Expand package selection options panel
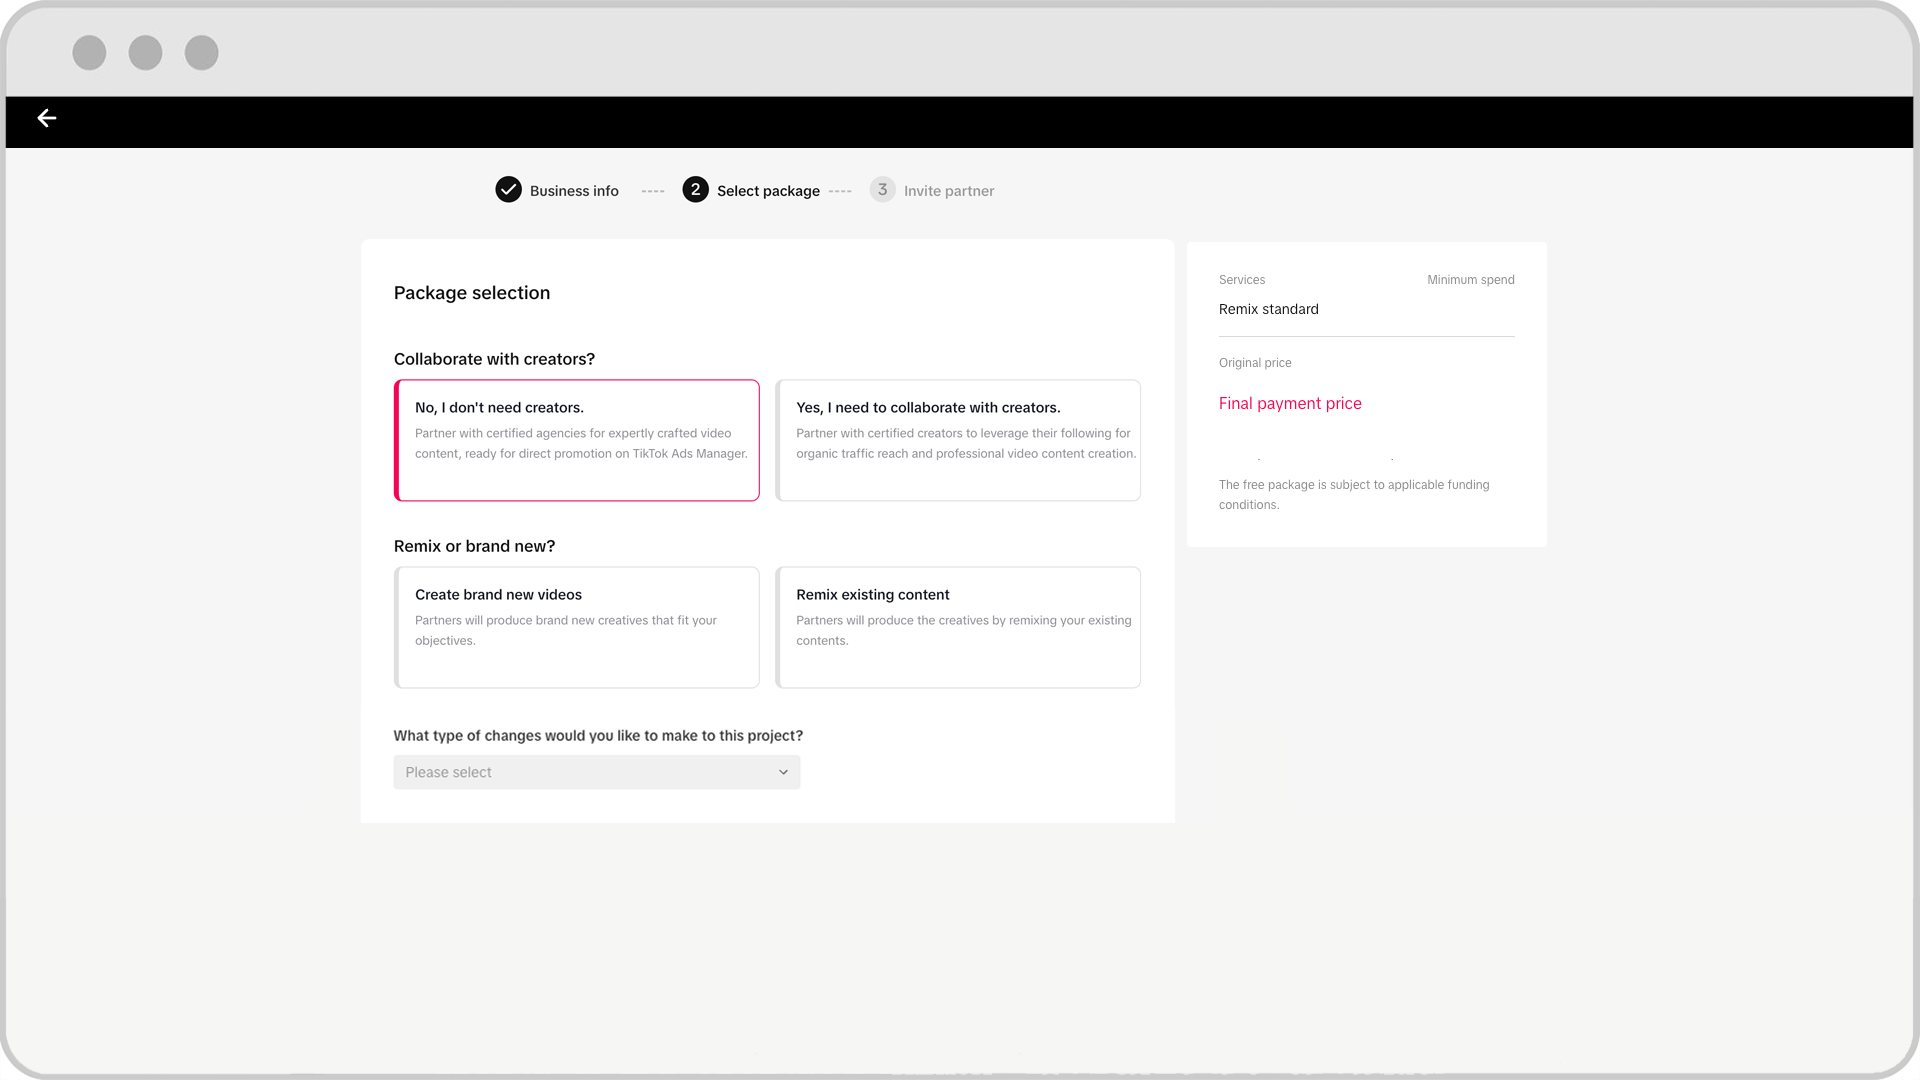The image size is (1920, 1080). click(782, 771)
